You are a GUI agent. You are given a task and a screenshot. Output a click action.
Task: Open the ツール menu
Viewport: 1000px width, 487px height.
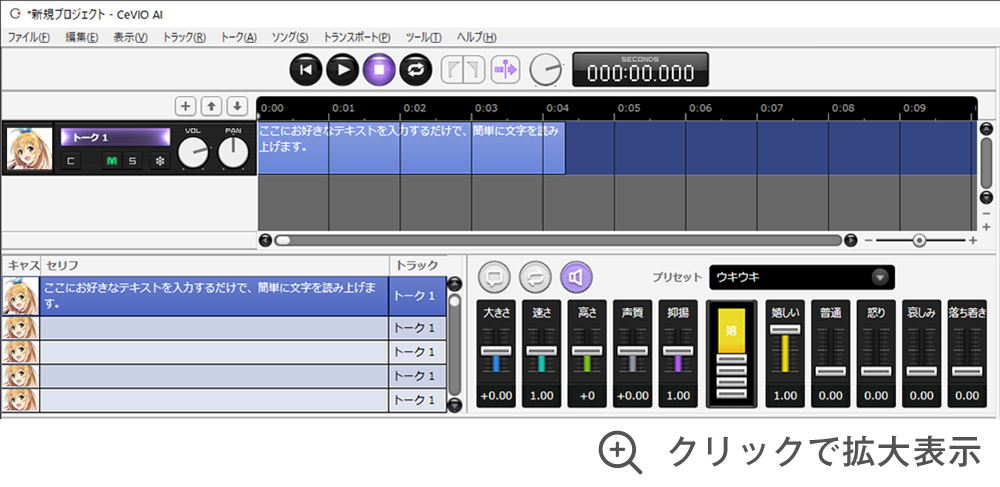(x=423, y=37)
